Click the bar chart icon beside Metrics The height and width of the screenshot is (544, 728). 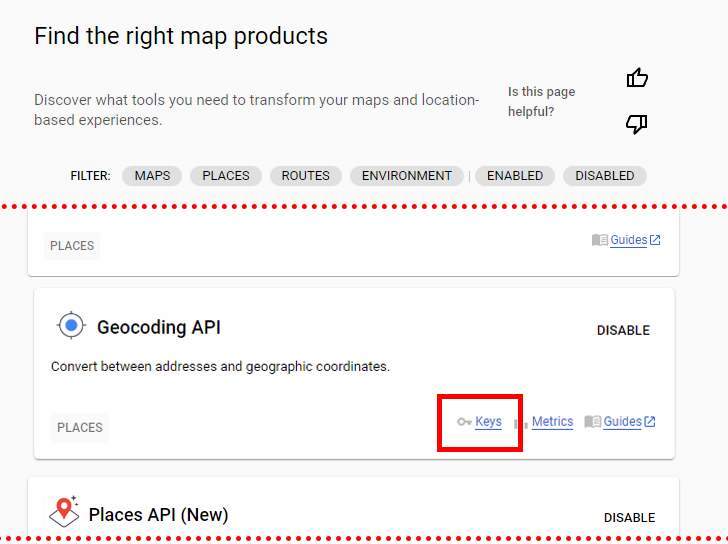click(521, 423)
